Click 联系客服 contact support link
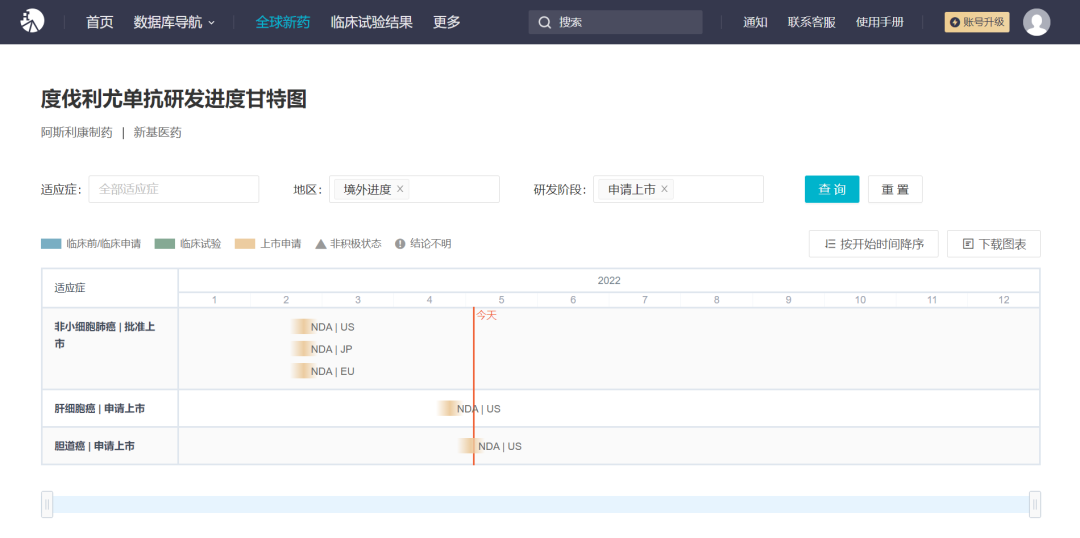1080x538 pixels. tap(811, 22)
